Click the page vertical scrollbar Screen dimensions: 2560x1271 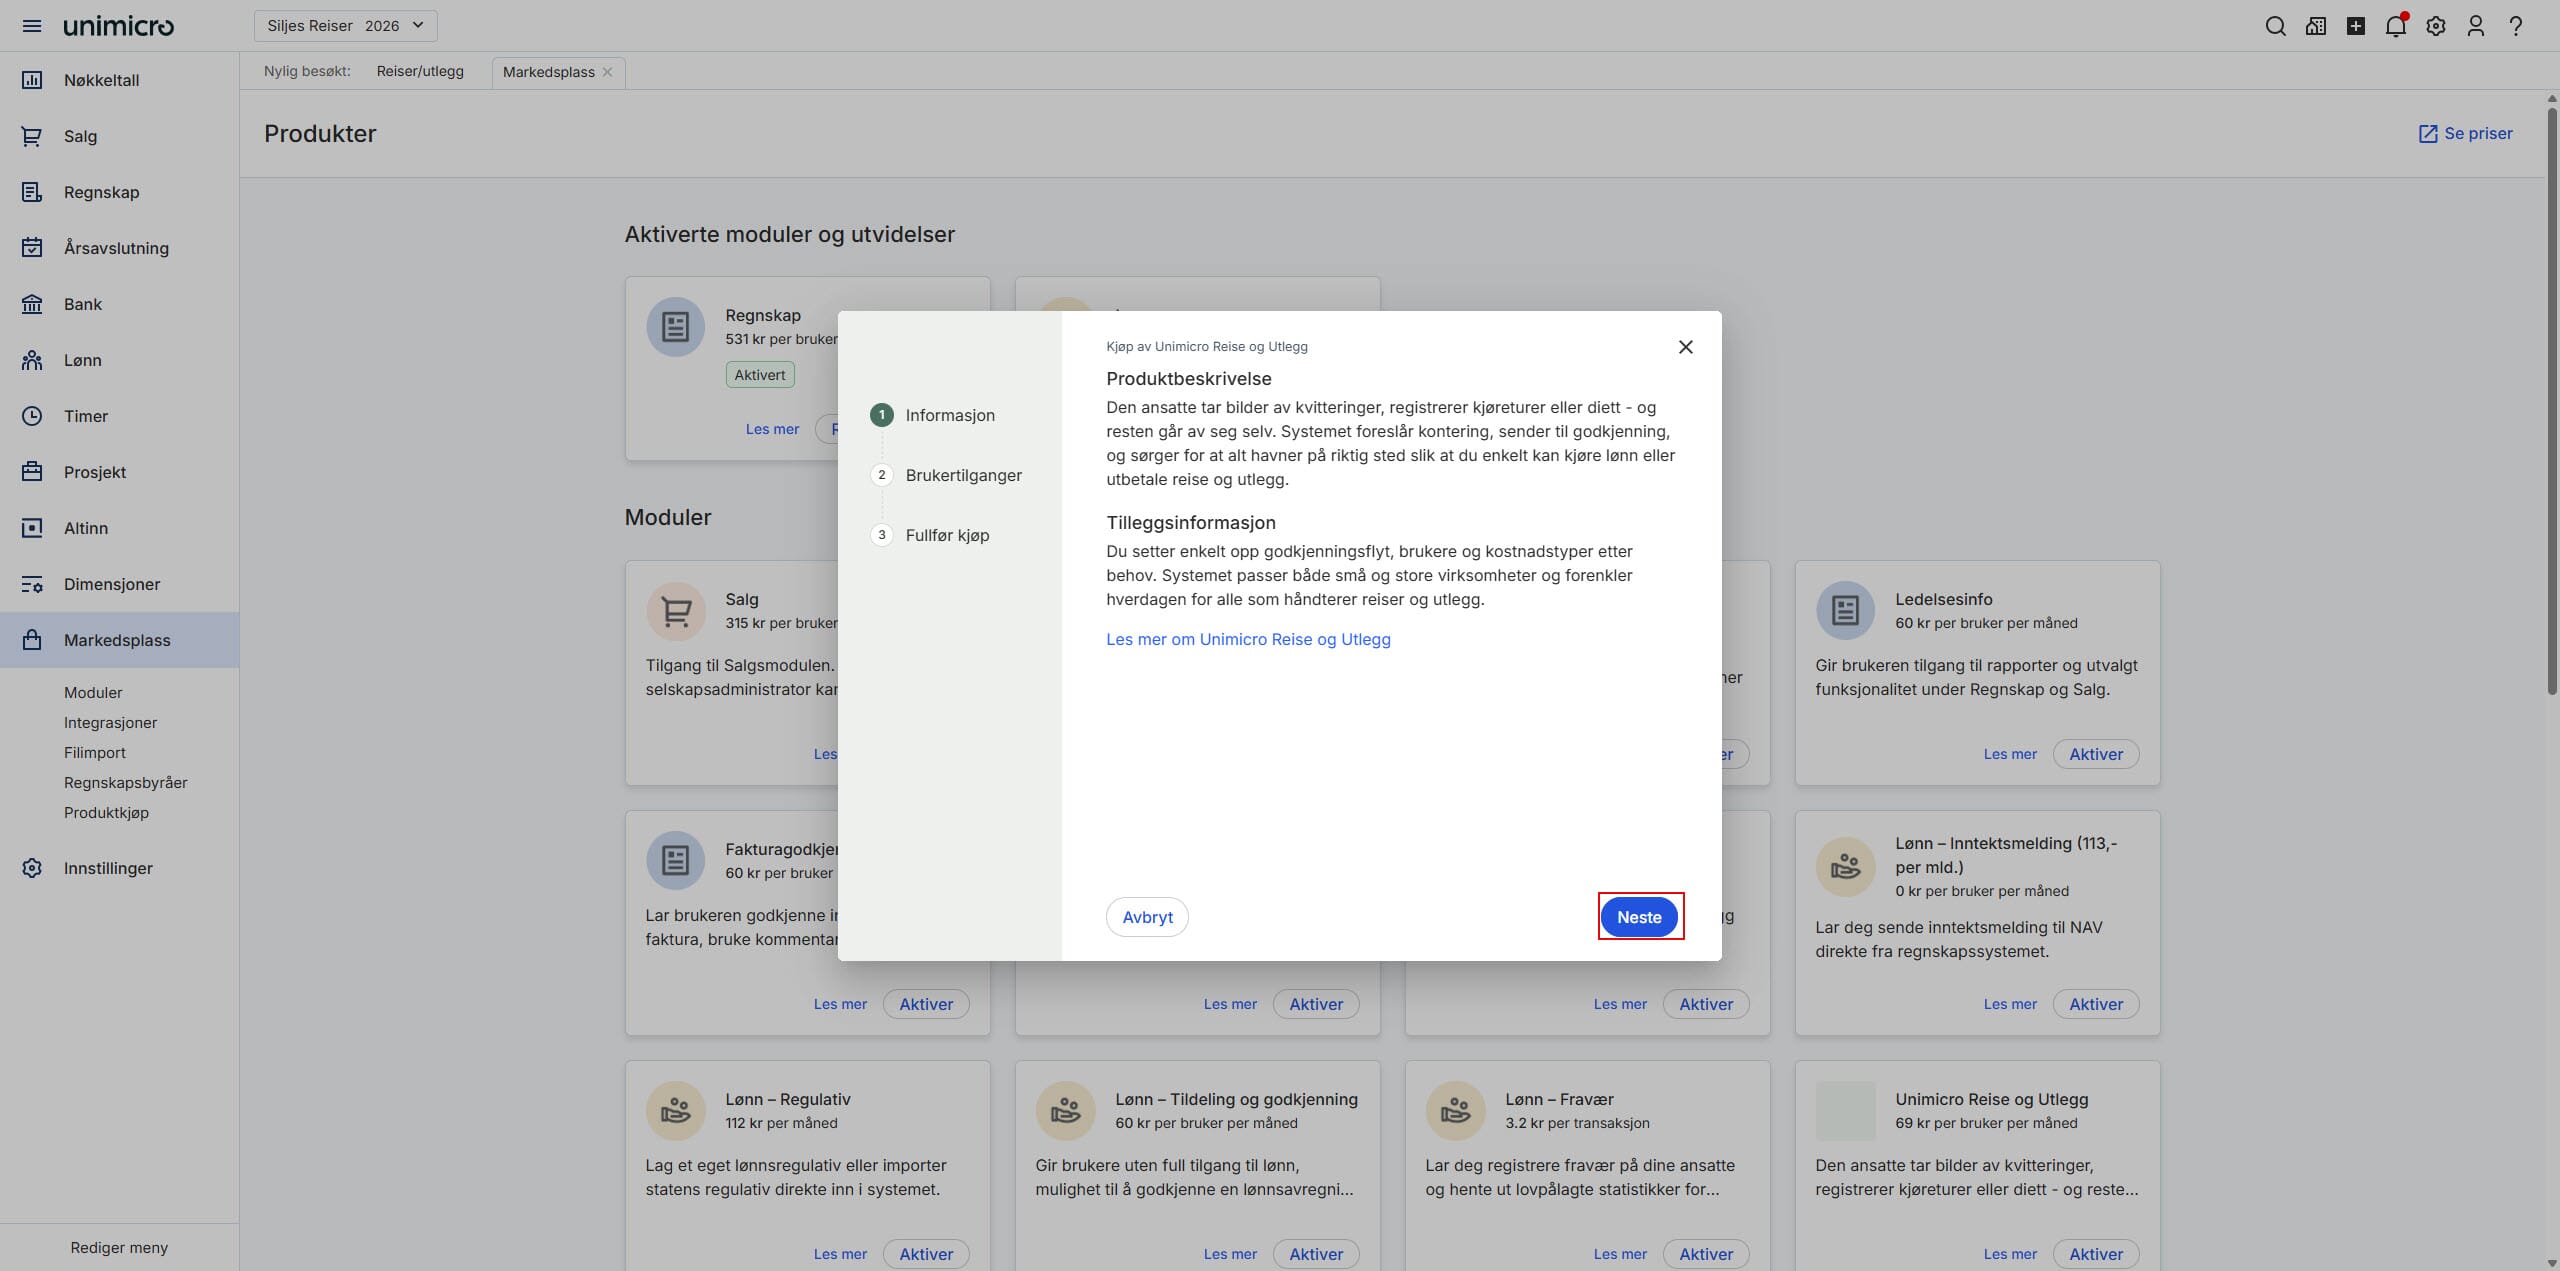point(2551,400)
